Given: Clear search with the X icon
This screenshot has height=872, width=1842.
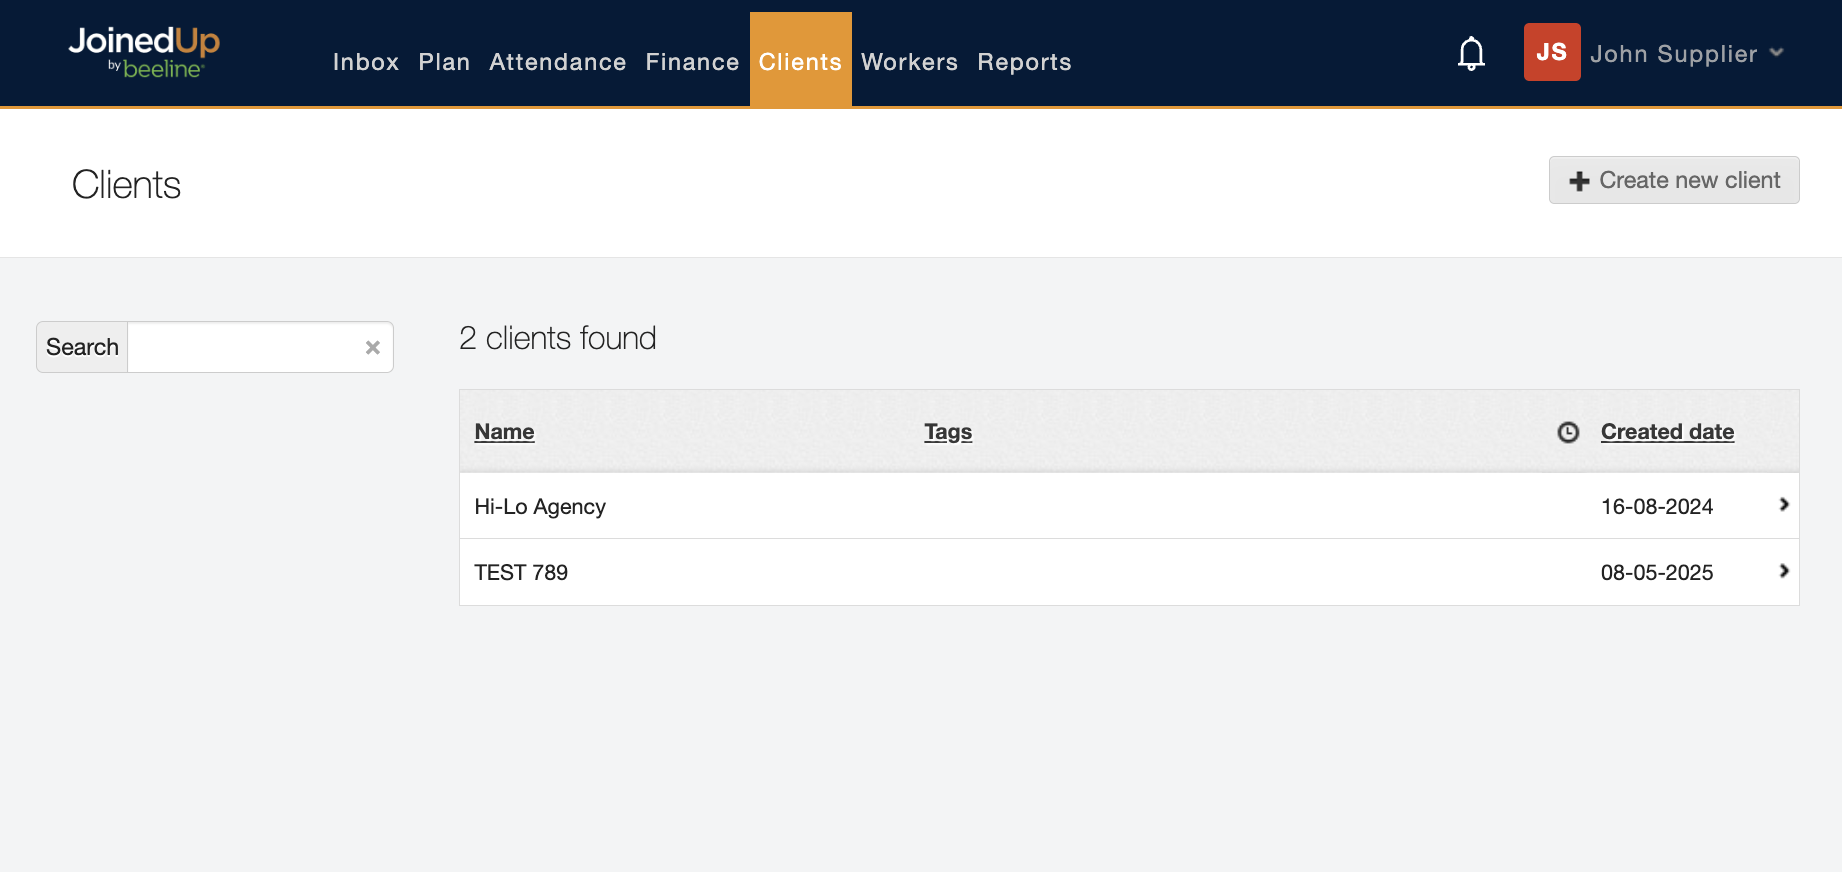Looking at the screenshot, I should (x=372, y=347).
